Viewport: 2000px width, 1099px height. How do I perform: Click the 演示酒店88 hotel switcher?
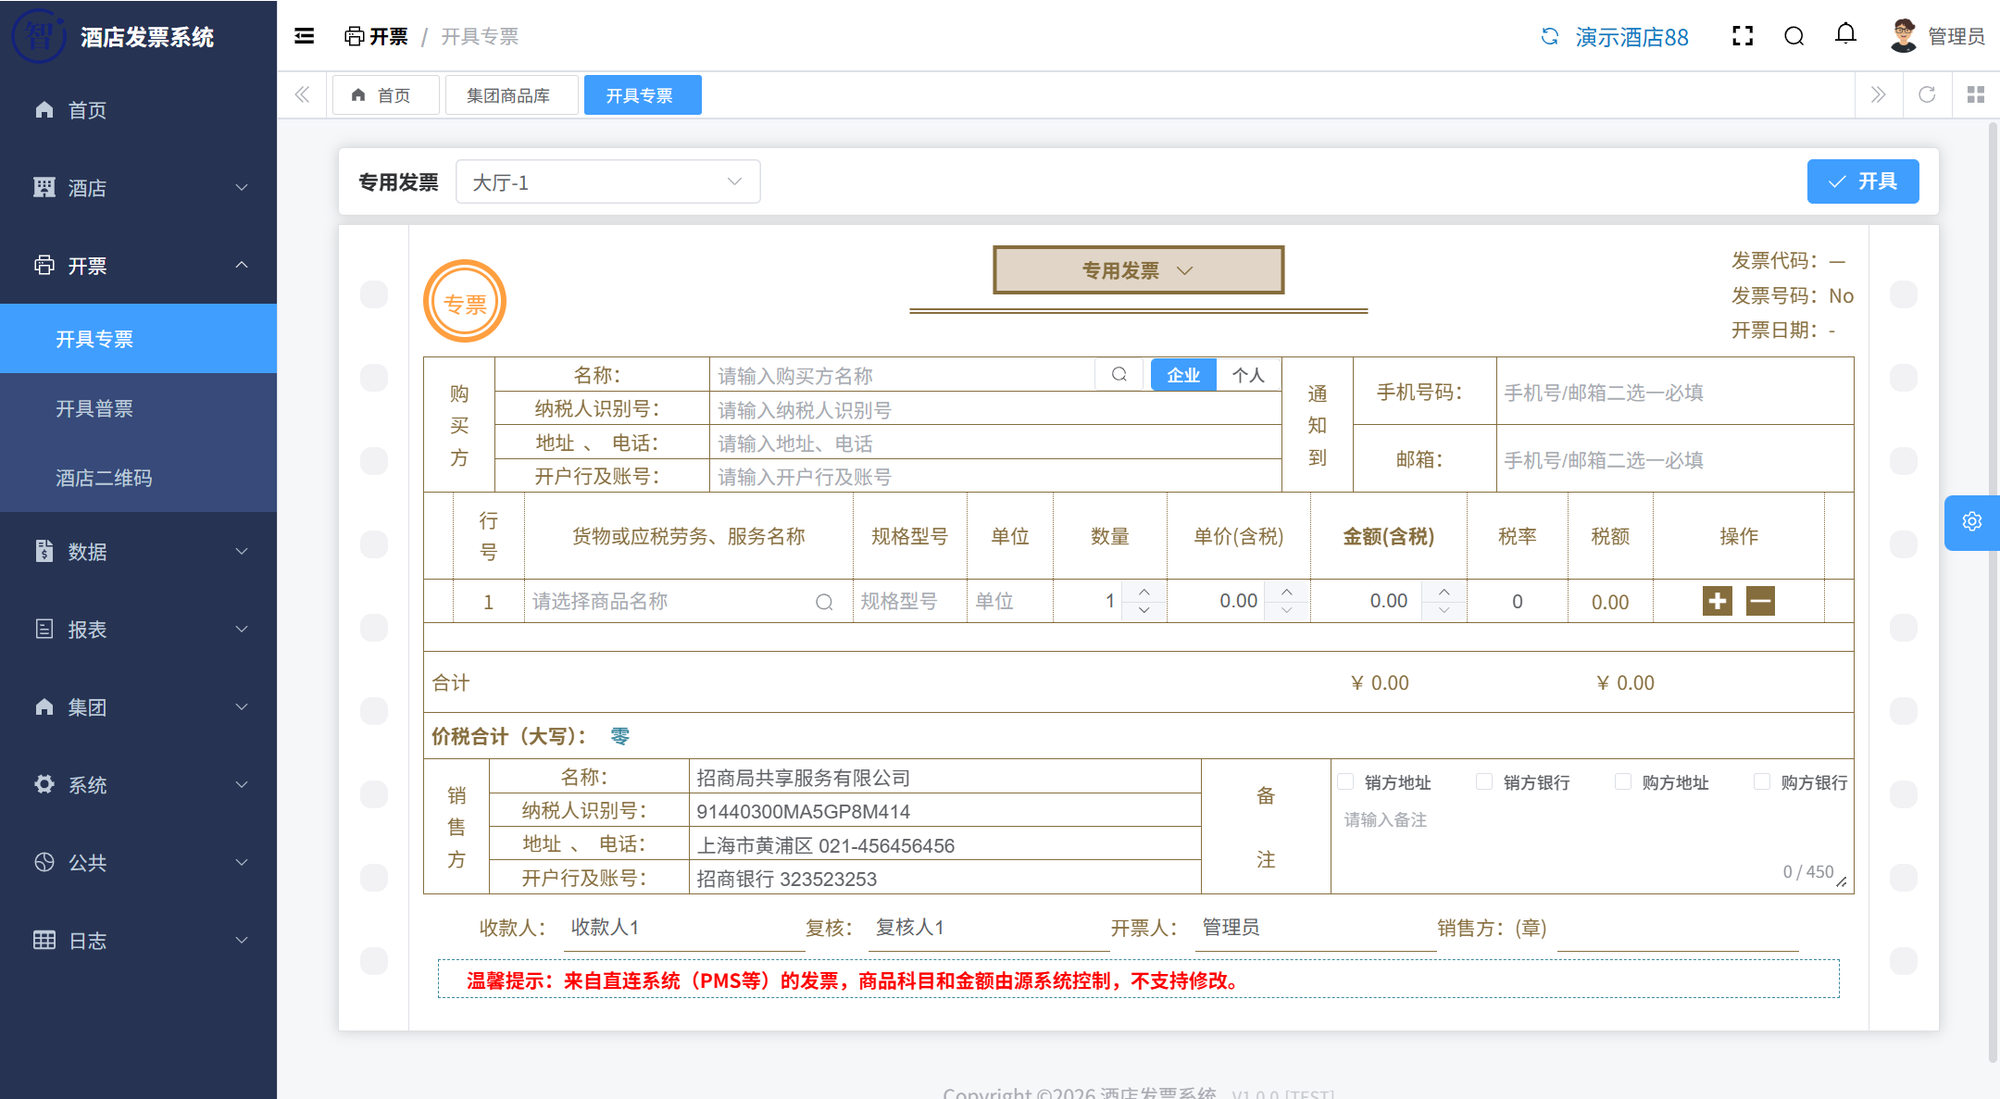[1631, 37]
